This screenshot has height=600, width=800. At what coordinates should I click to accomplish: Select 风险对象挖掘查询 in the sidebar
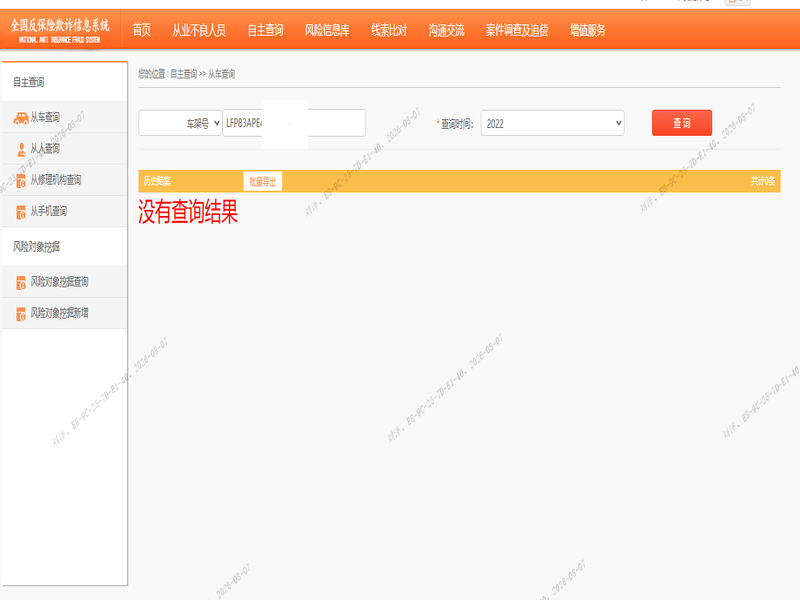65,282
